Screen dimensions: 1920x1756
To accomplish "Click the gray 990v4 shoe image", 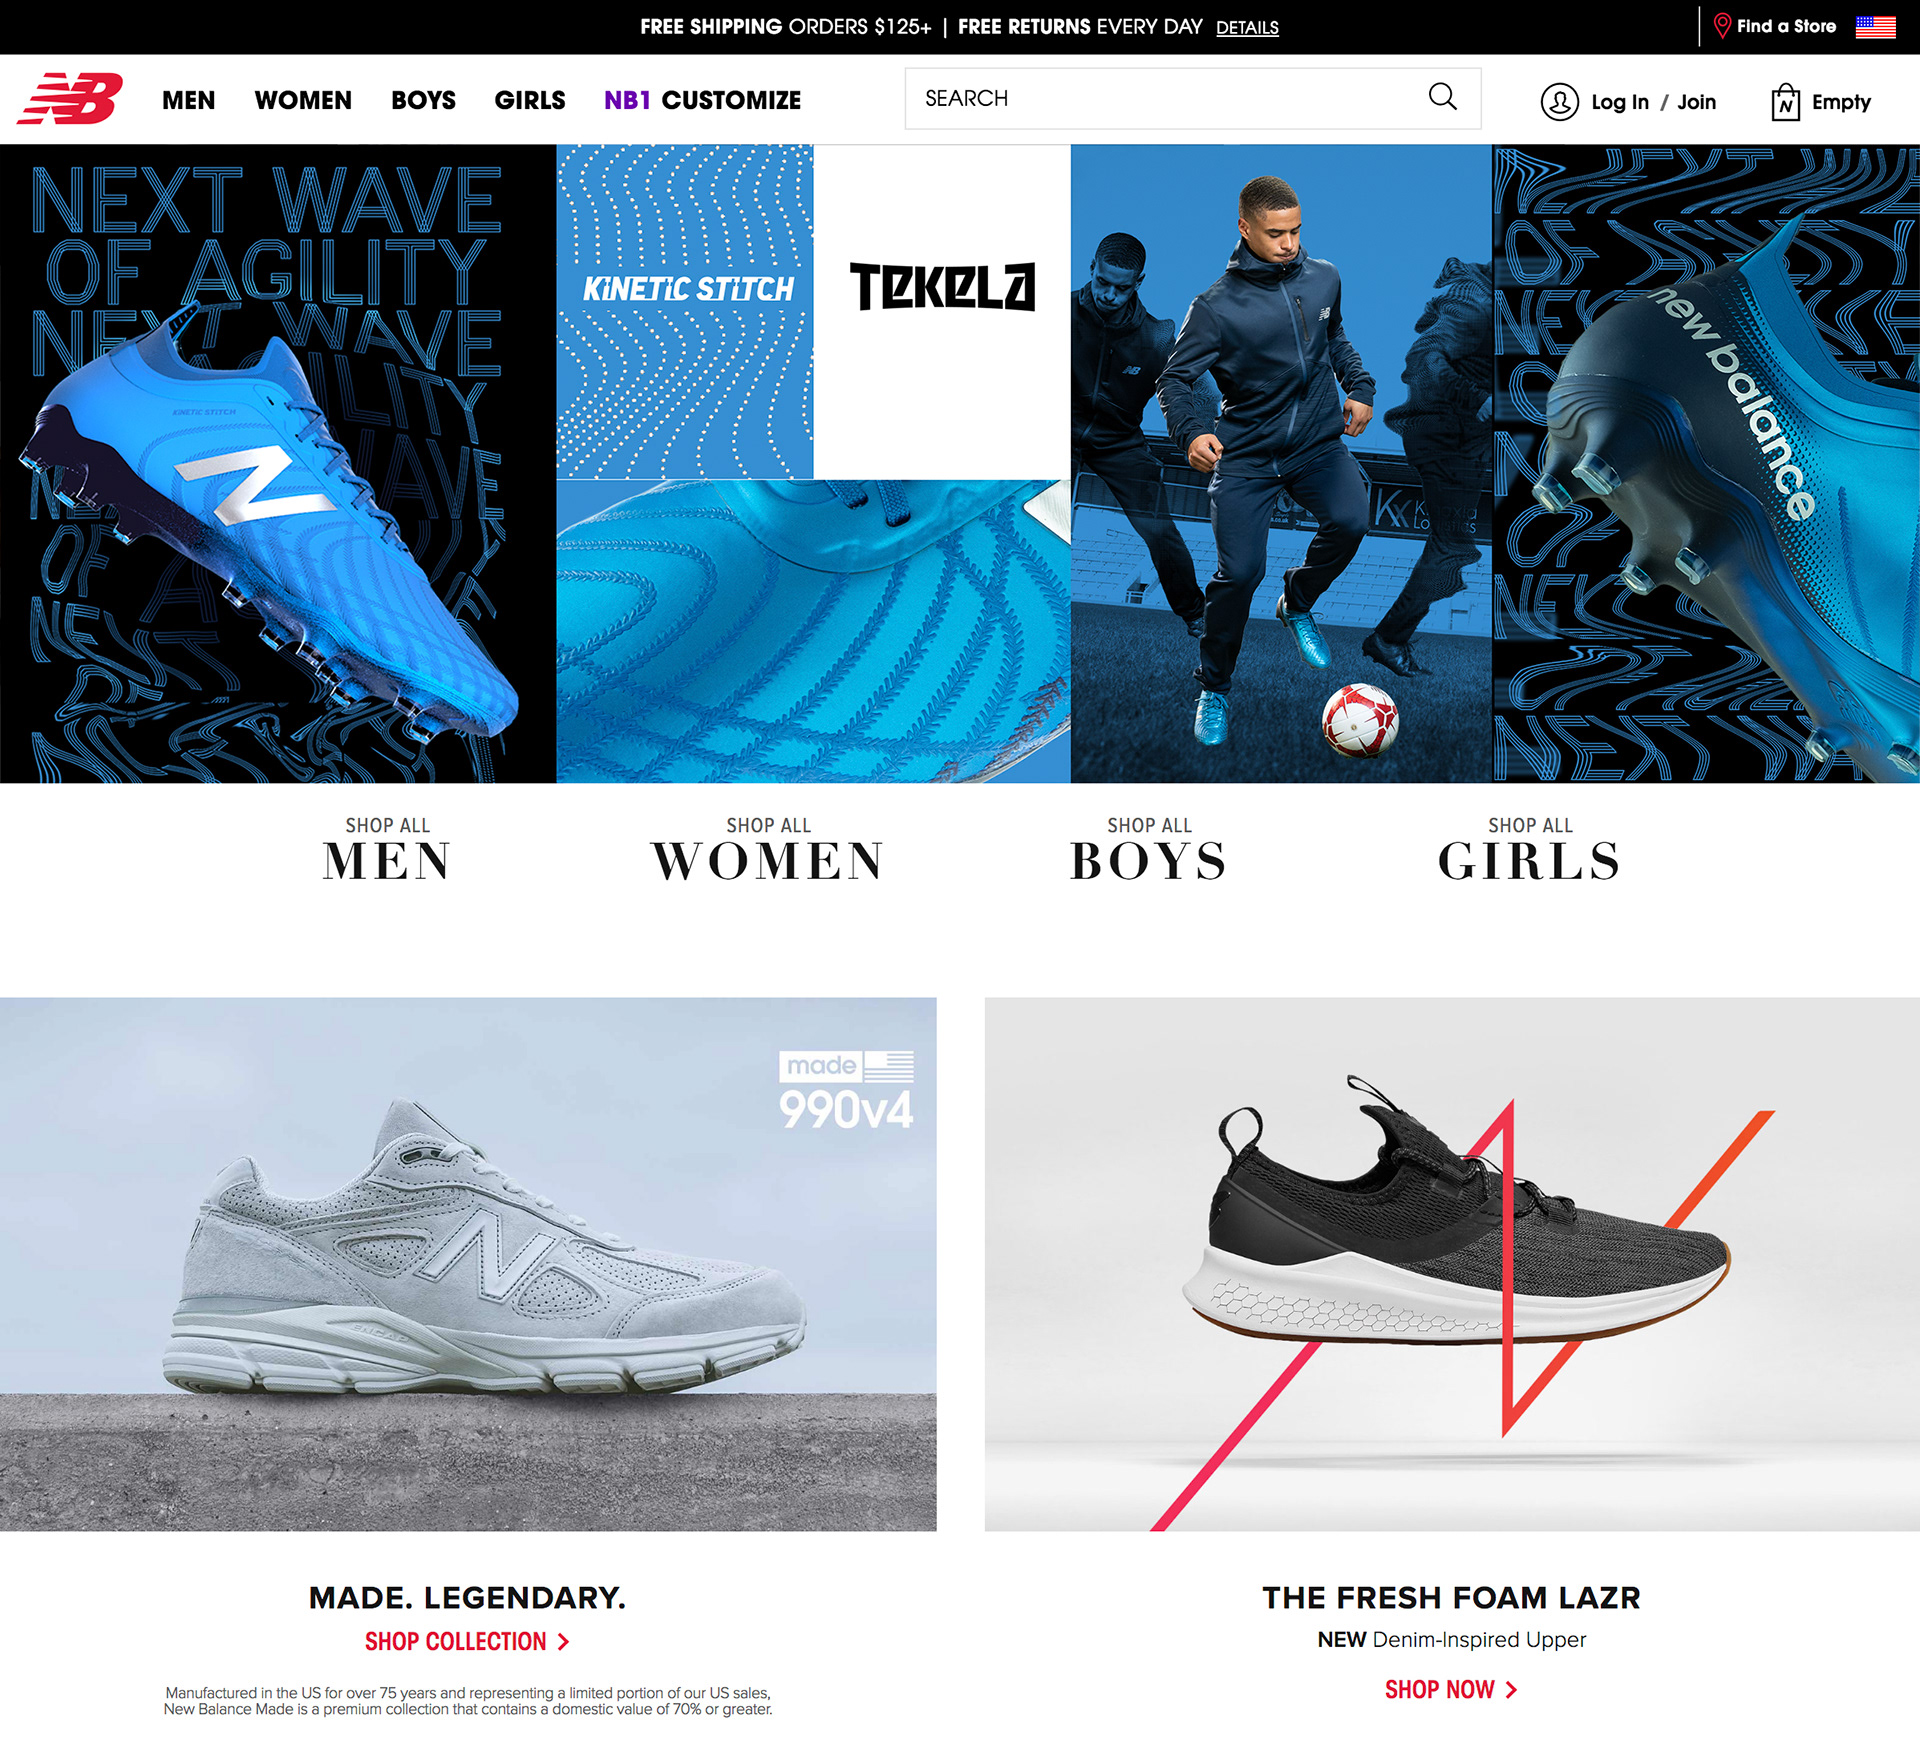I will (x=468, y=1263).
